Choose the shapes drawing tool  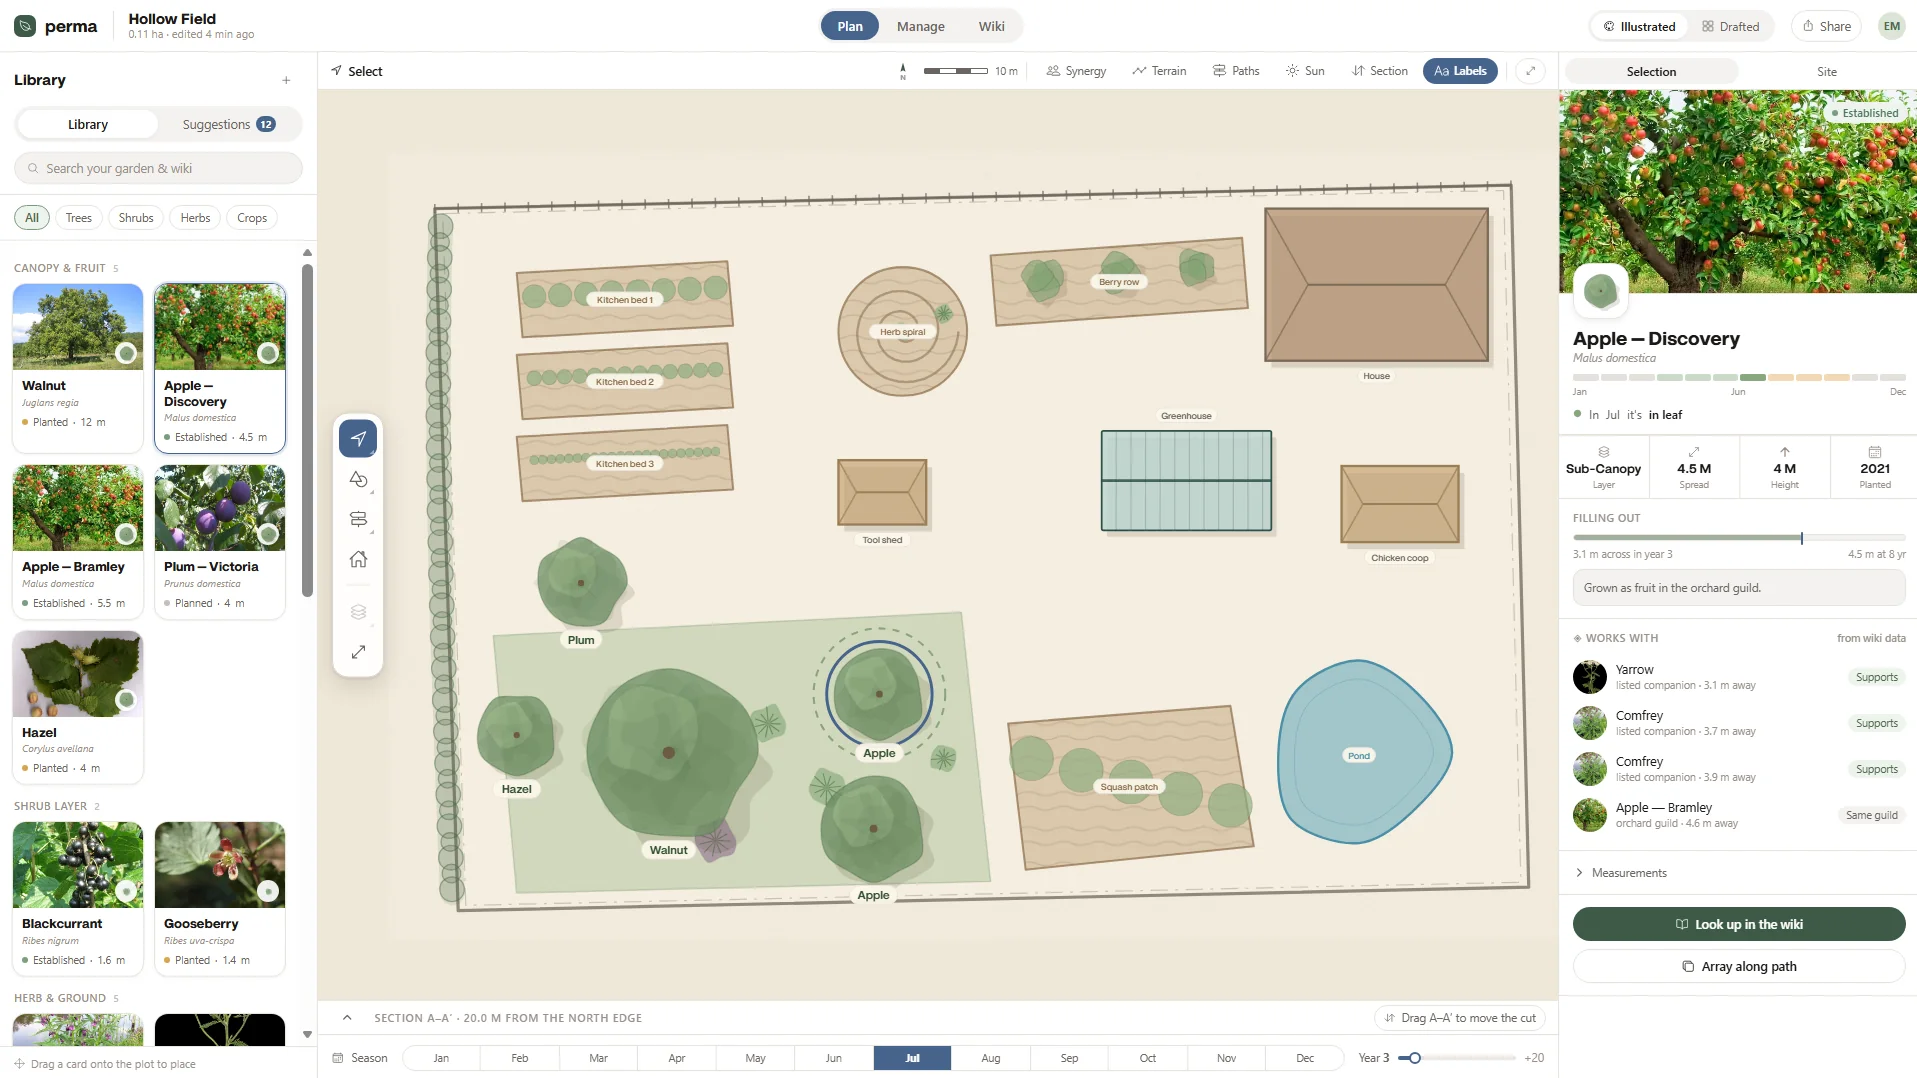[x=358, y=479]
